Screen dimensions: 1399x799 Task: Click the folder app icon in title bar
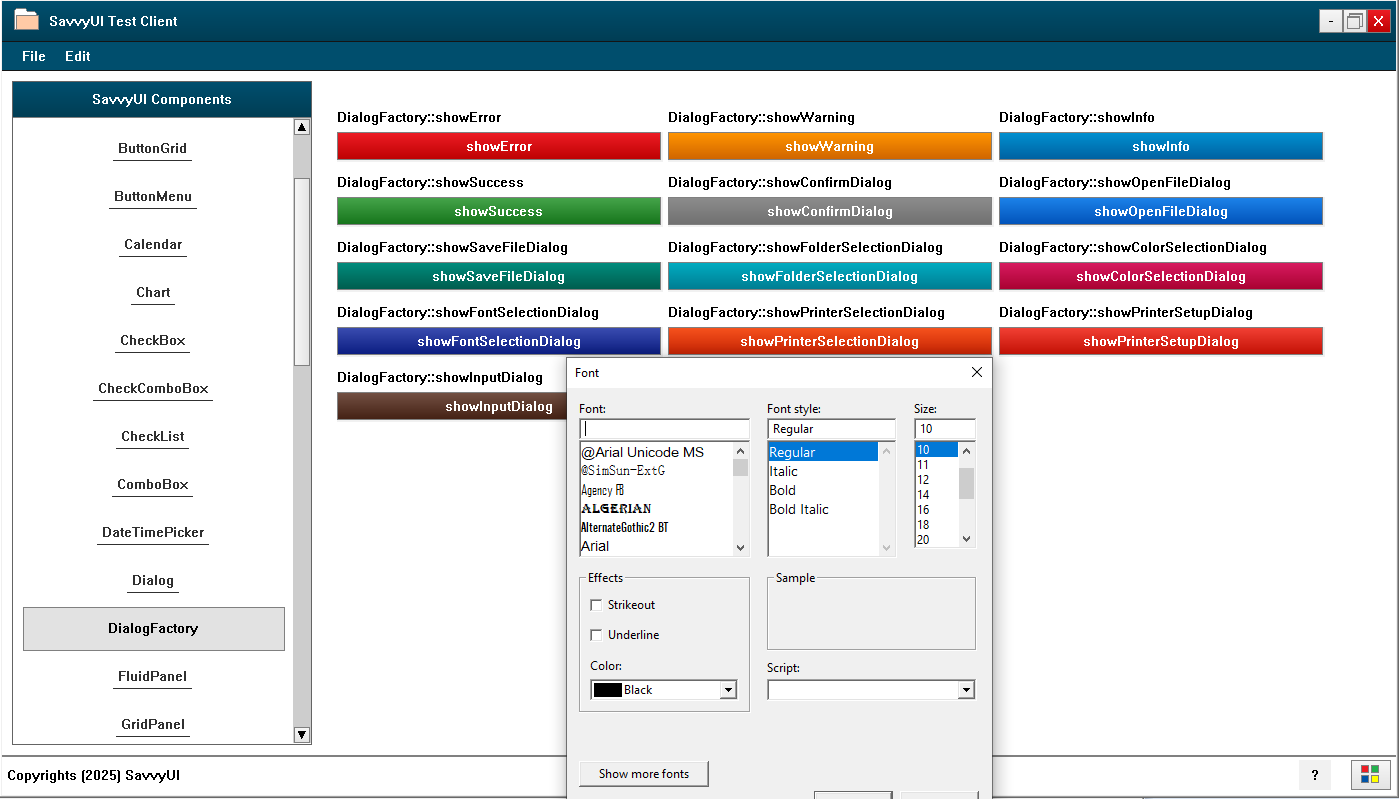[x=26, y=20]
